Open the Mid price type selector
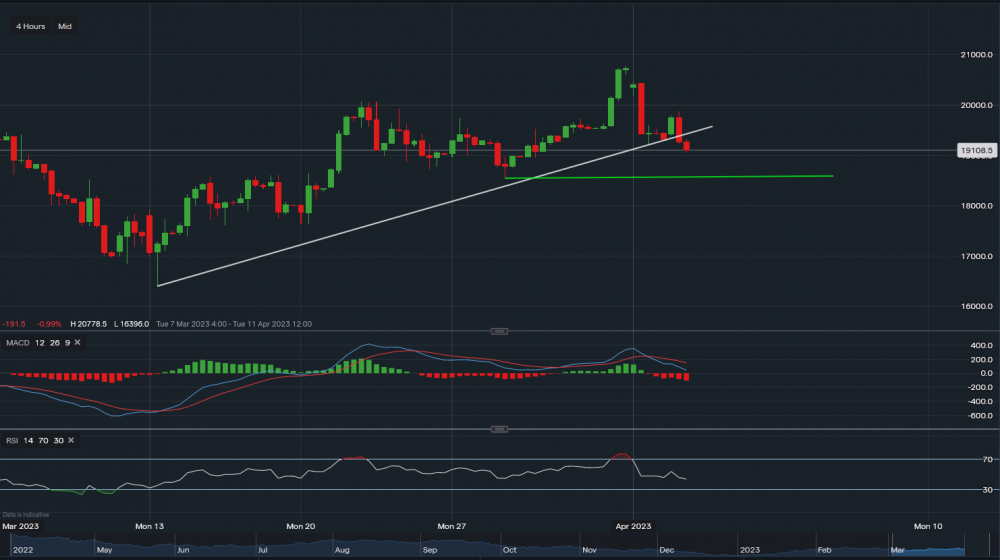Image resolution: width=1000 pixels, height=560 pixels. (x=65, y=26)
